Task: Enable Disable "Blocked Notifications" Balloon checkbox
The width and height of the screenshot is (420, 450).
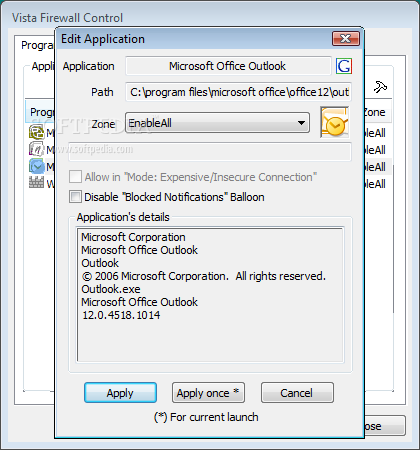Action: 75,197
